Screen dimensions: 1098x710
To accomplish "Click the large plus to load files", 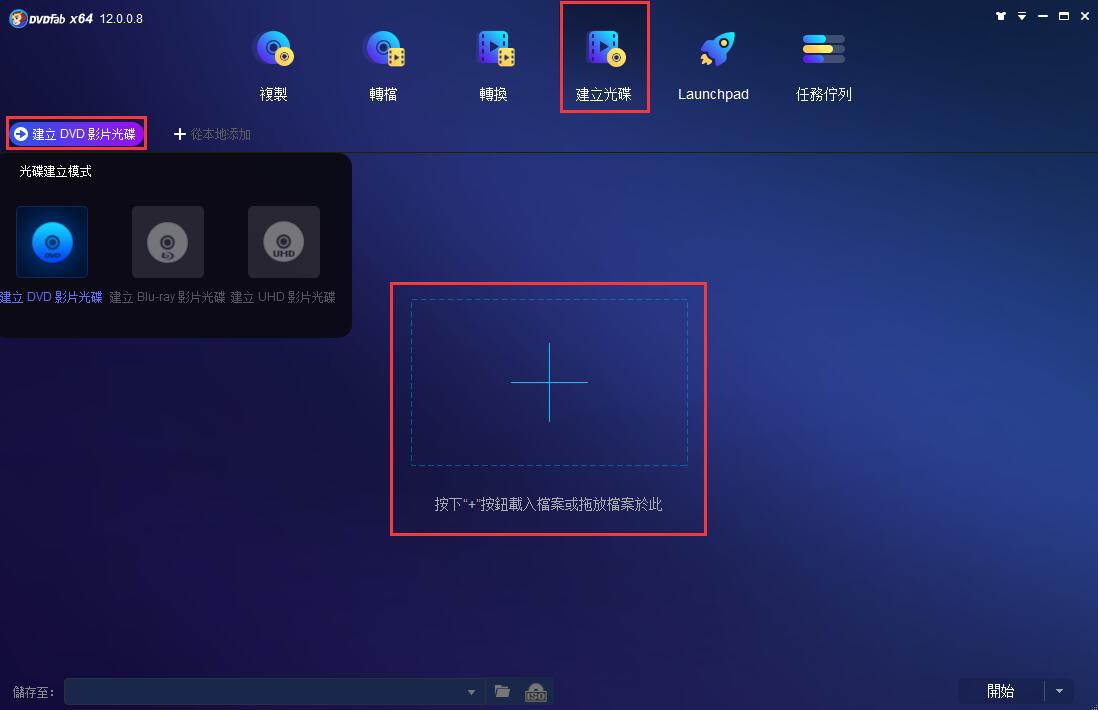I will 549,382.
